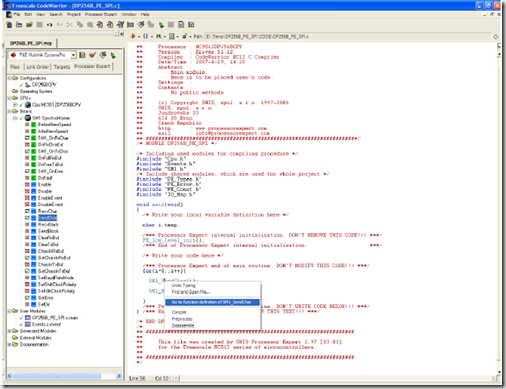The width and height of the screenshot is (506, 389).
Task: Click the Make icon in project panel
Action: pyautogui.click(x=103, y=55)
